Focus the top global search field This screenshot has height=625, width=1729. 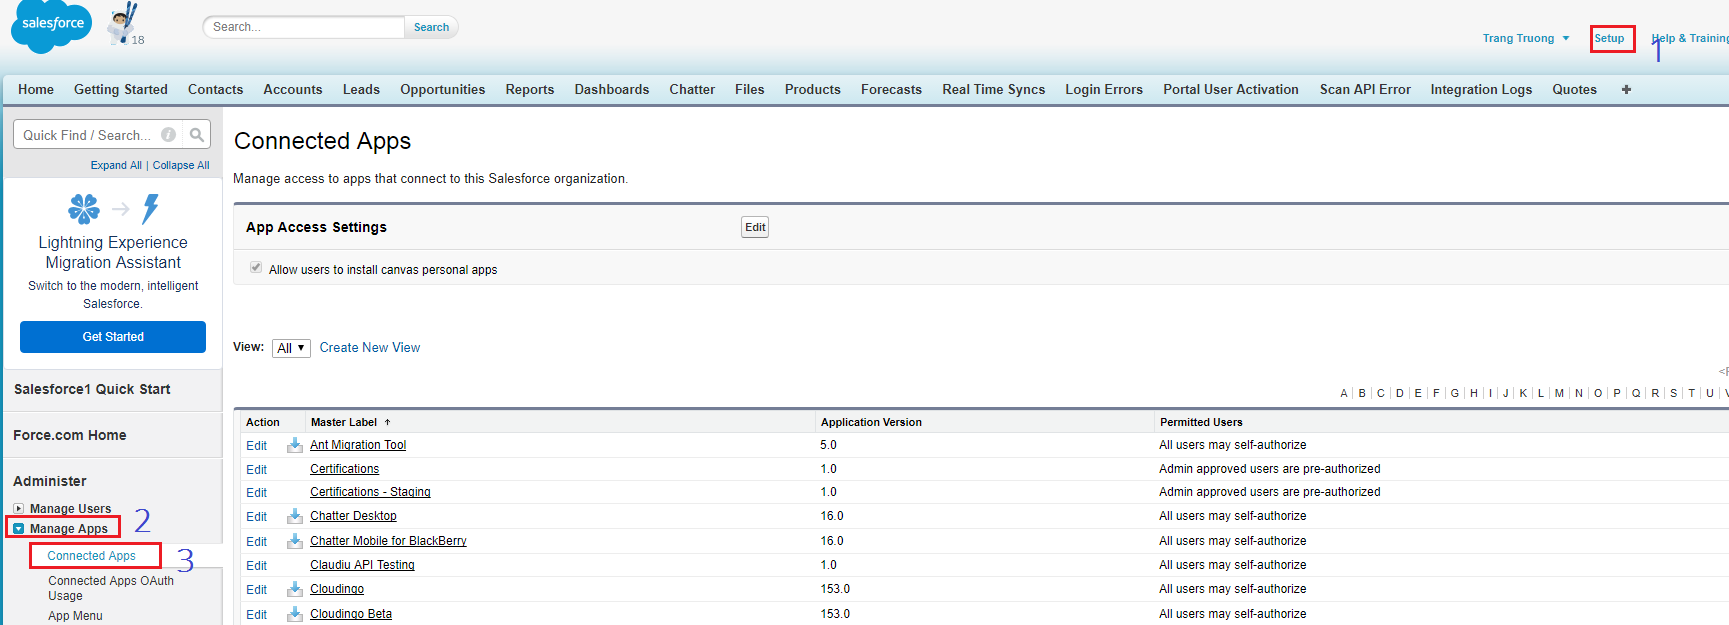304,27
